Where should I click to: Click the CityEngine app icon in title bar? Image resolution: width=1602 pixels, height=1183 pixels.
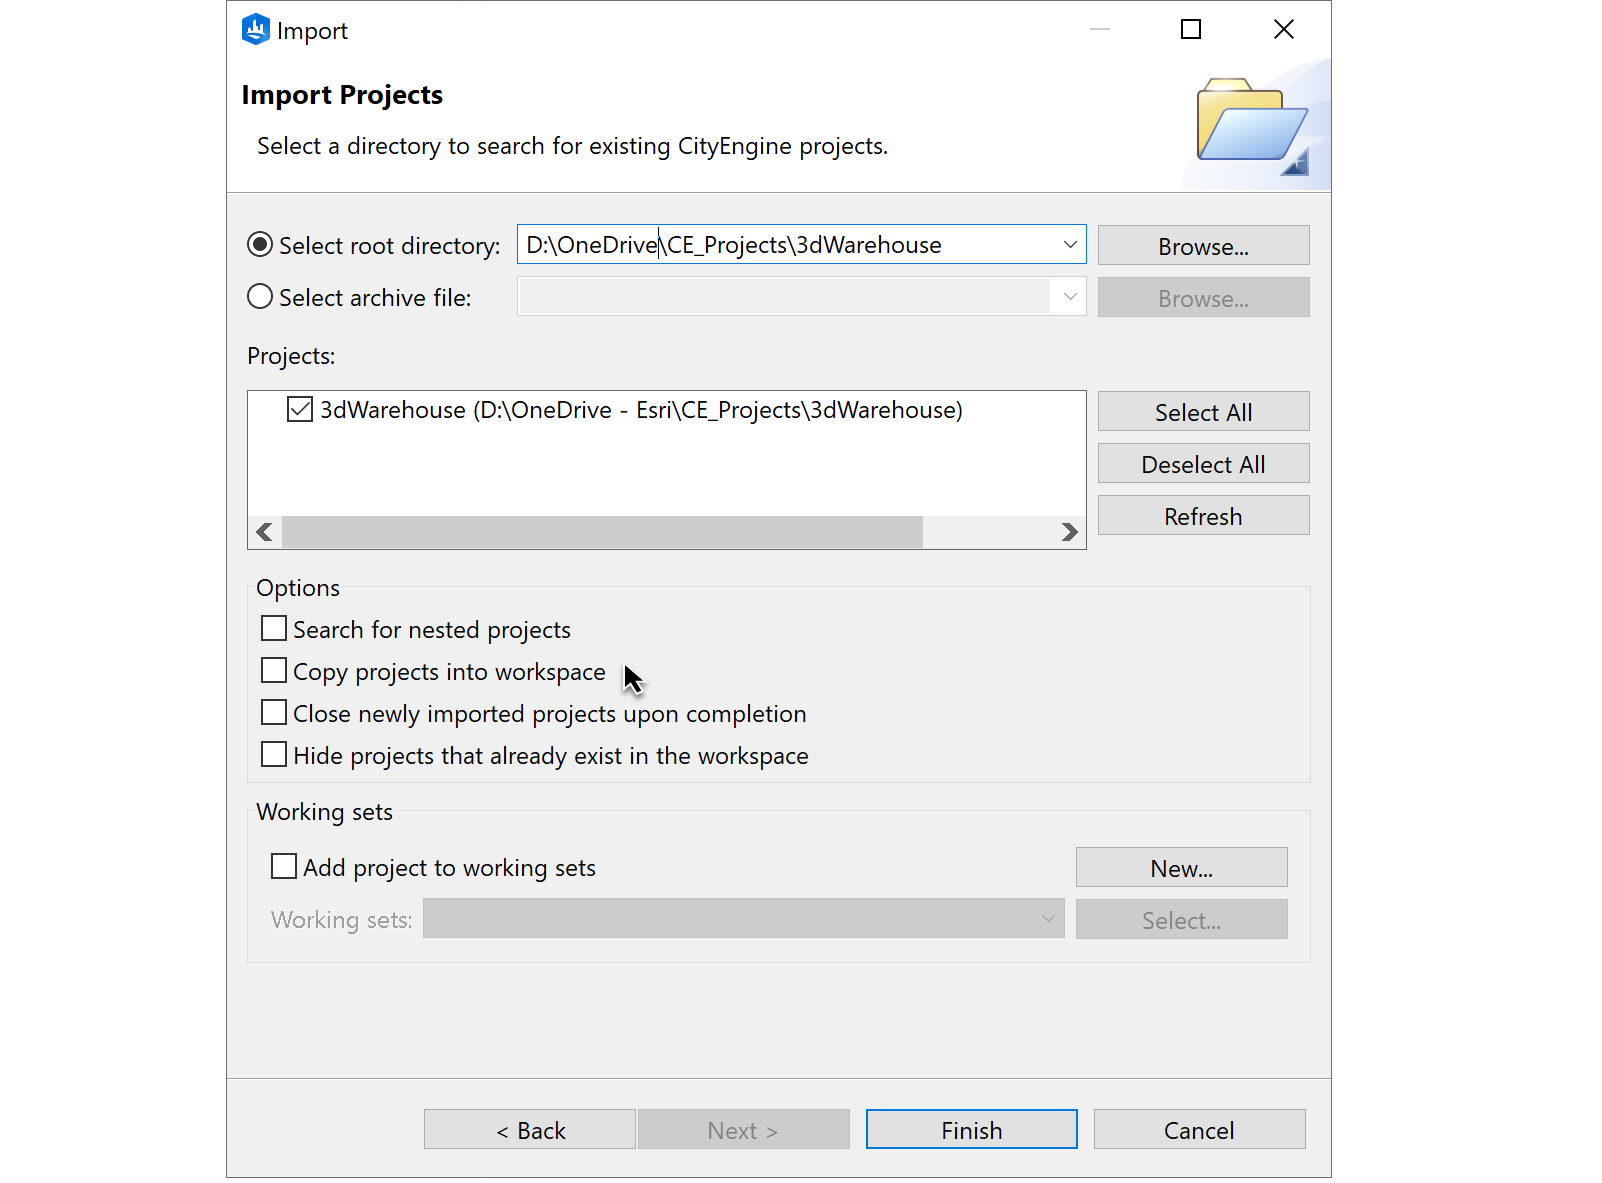click(x=256, y=30)
